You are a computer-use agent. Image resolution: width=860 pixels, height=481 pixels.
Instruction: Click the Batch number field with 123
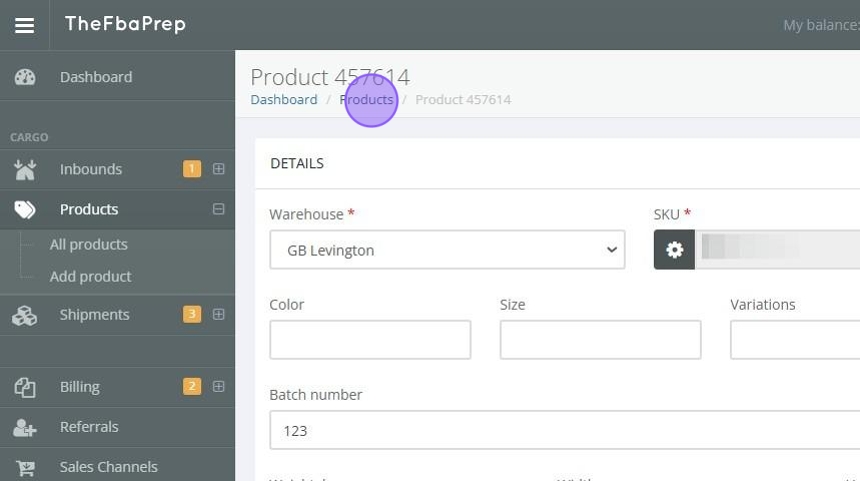(x=564, y=430)
